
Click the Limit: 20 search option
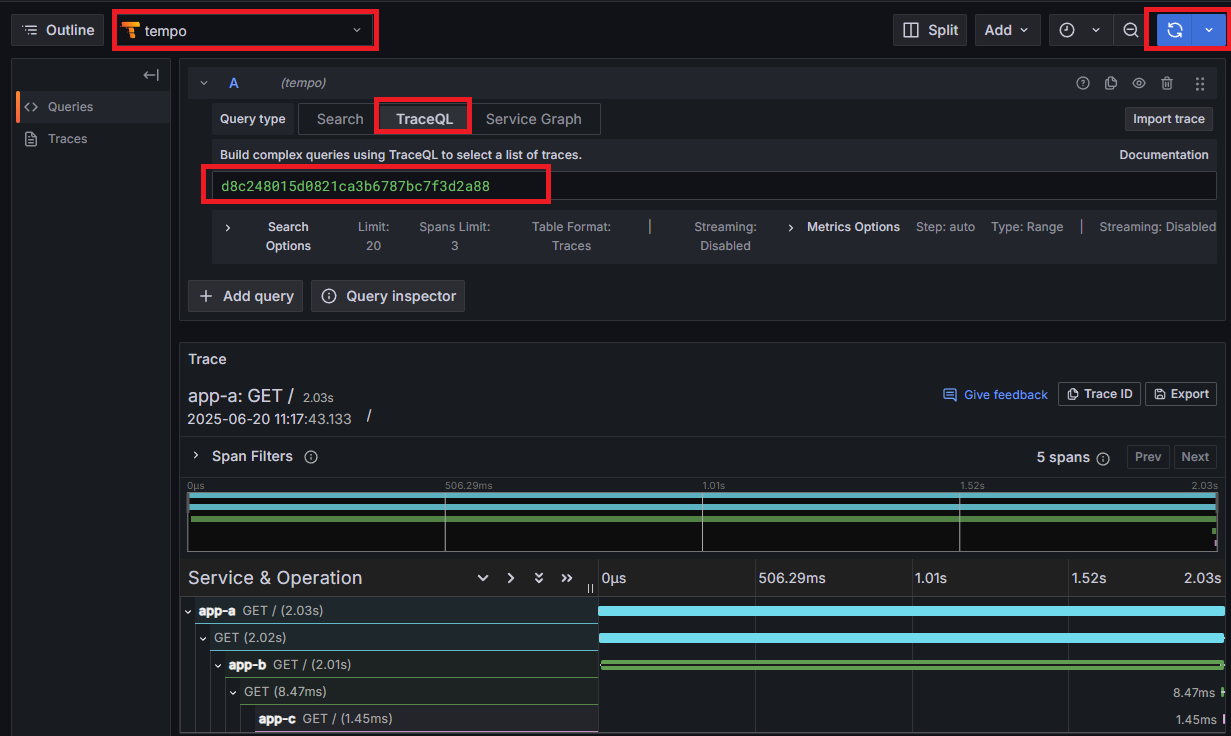coord(373,236)
